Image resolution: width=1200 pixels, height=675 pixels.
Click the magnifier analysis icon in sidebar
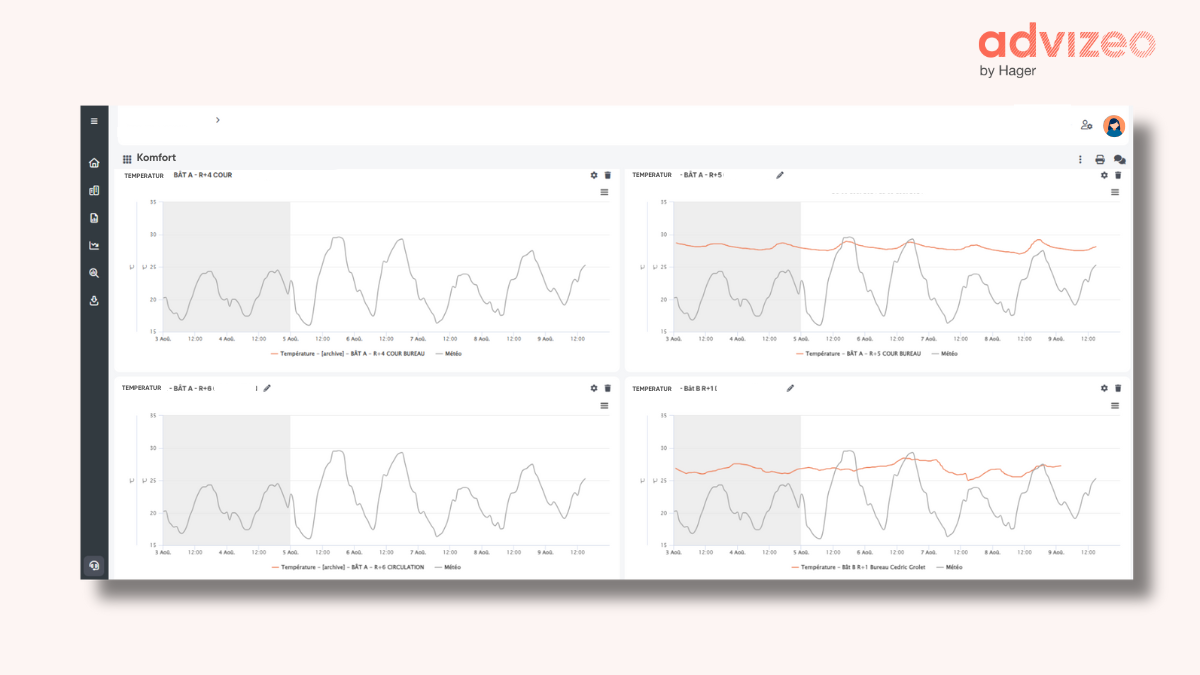point(94,273)
